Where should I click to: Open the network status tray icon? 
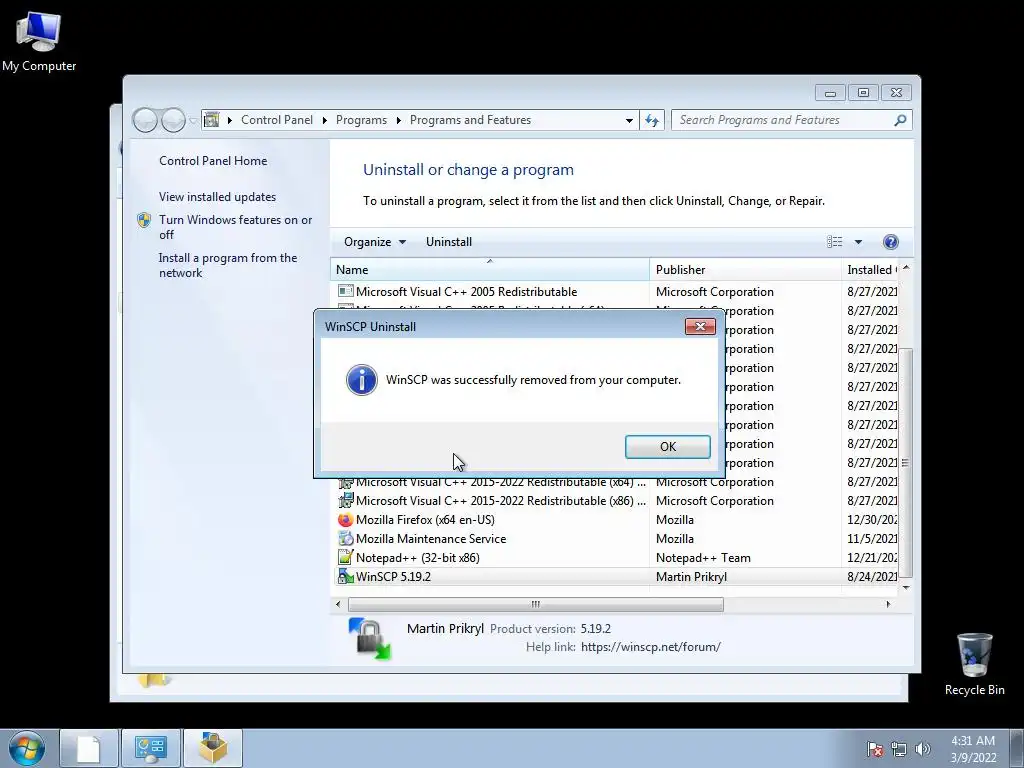pos(899,749)
